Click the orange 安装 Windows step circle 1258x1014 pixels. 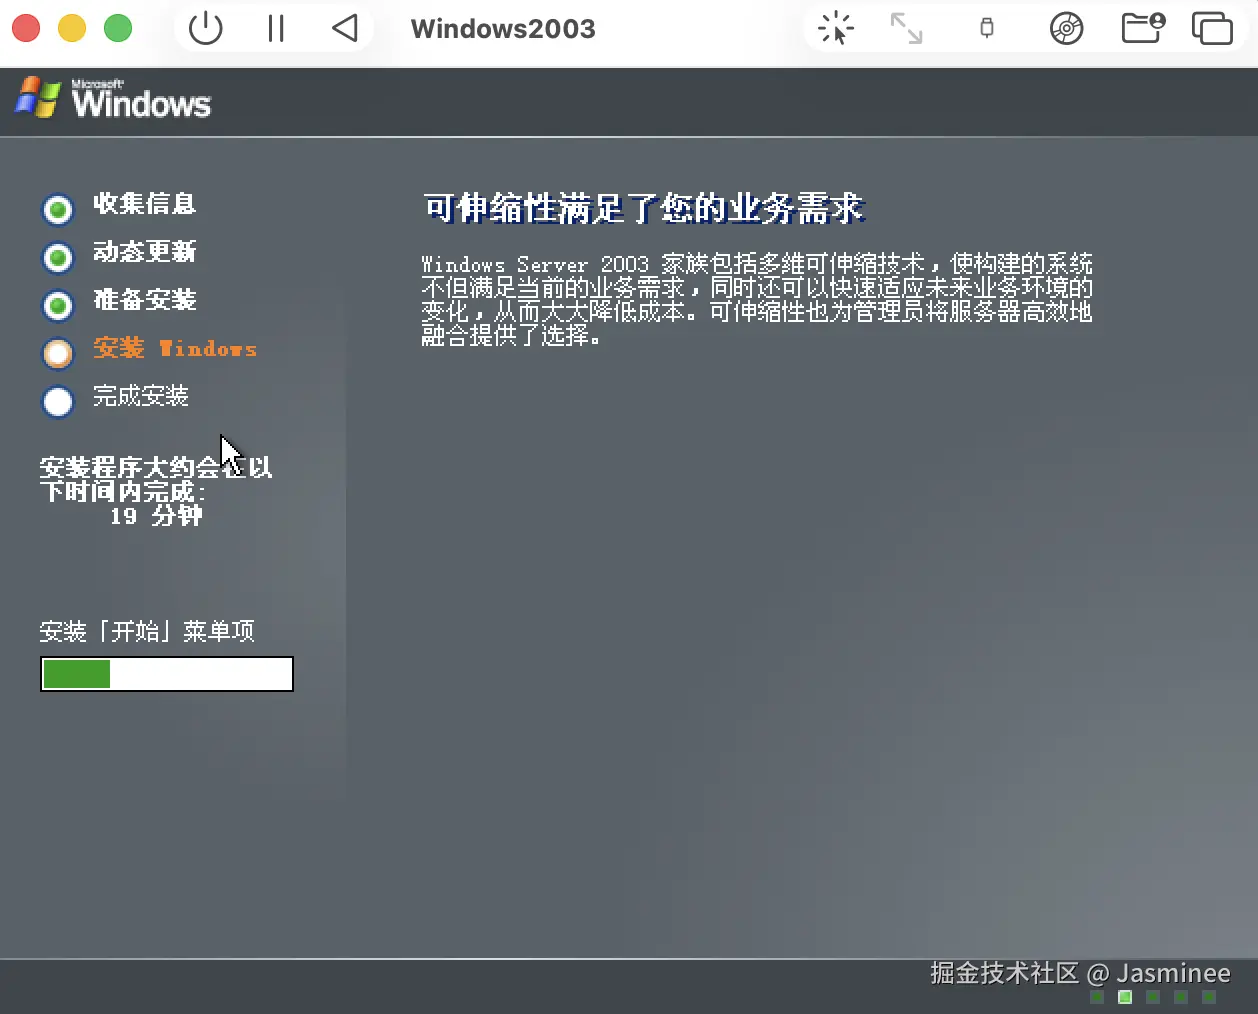point(58,353)
